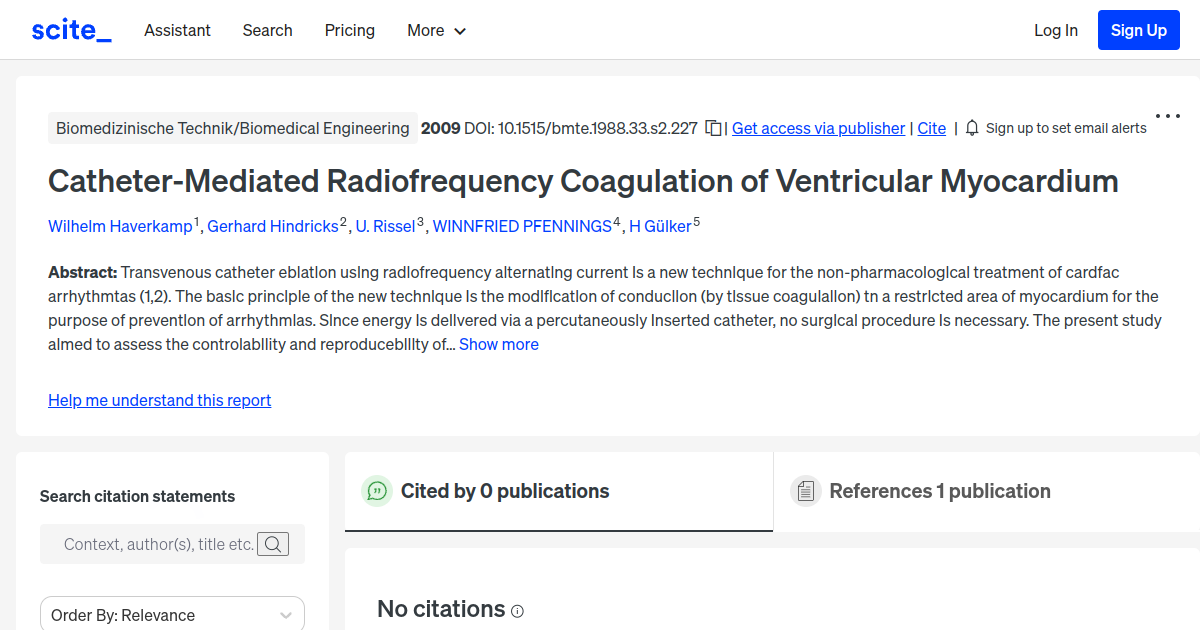Select the Cited by 0 publications tab

(x=504, y=491)
